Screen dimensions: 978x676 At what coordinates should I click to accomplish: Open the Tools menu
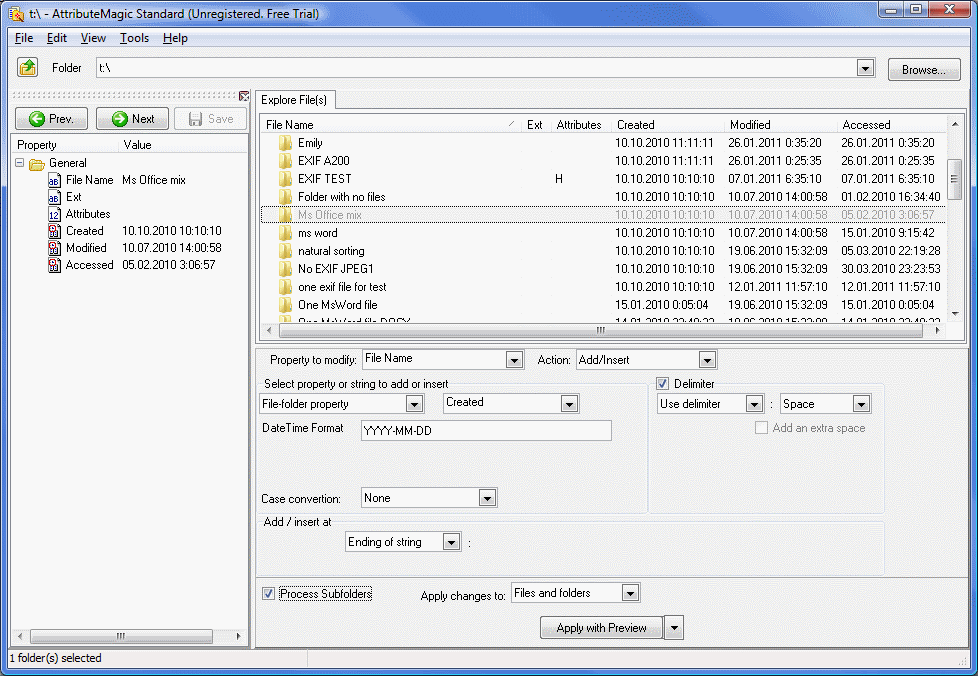click(134, 38)
